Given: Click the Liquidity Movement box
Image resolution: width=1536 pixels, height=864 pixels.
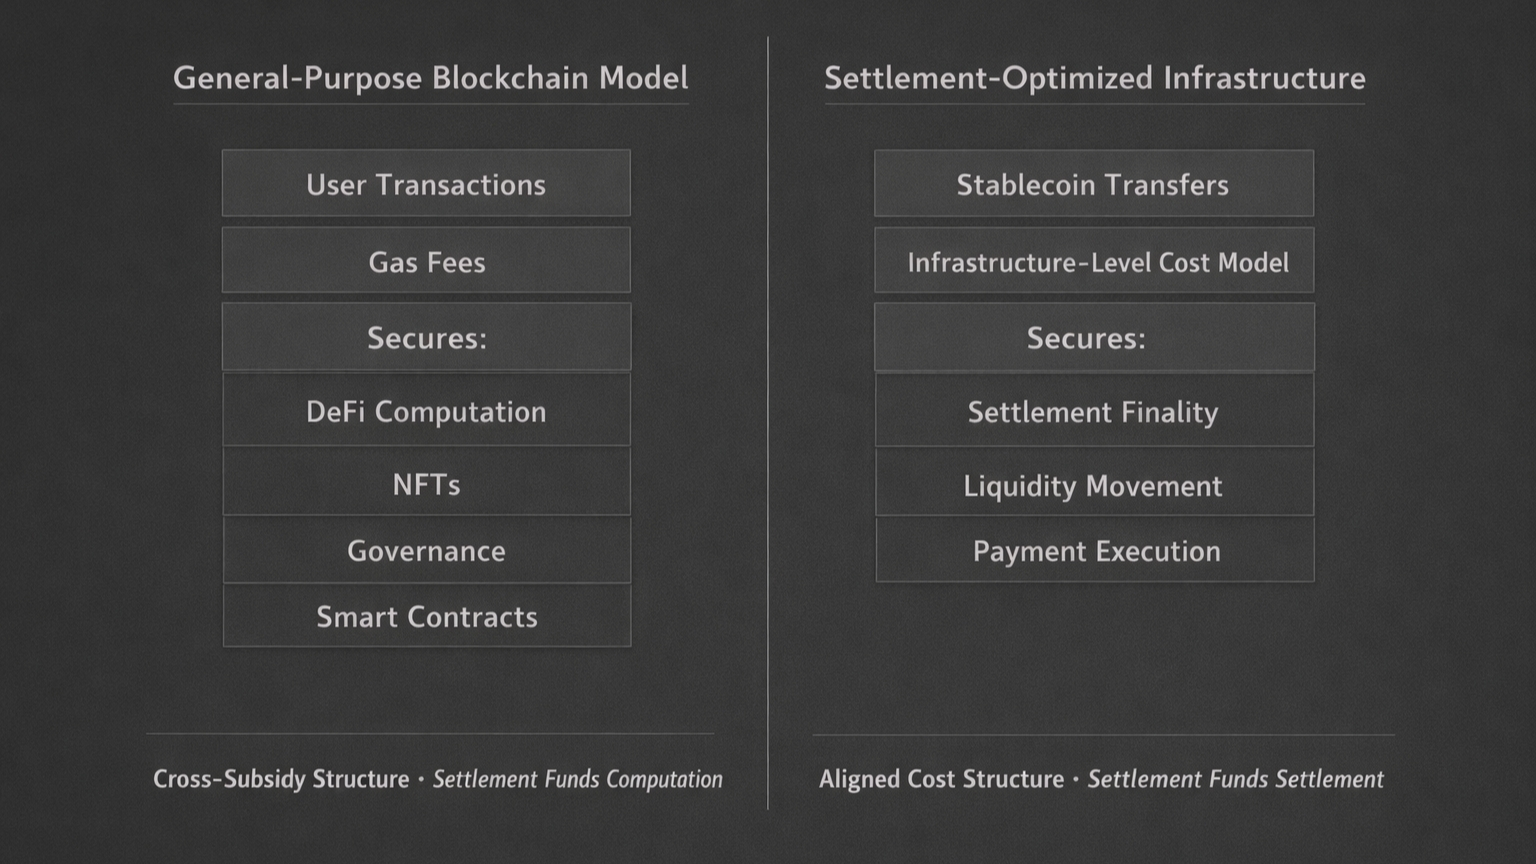Looking at the screenshot, I should 1093,486.
